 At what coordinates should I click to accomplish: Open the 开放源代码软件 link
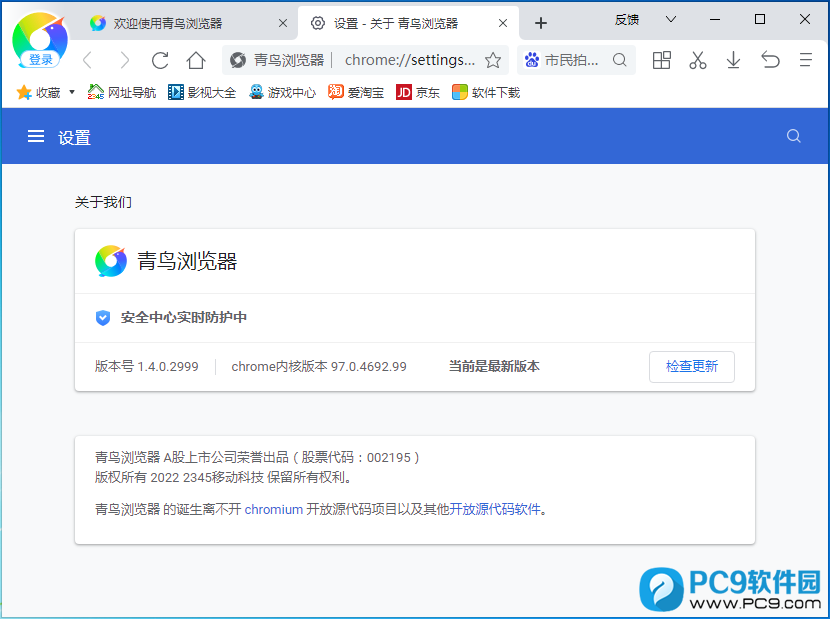pyautogui.click(x=495, y=509)
